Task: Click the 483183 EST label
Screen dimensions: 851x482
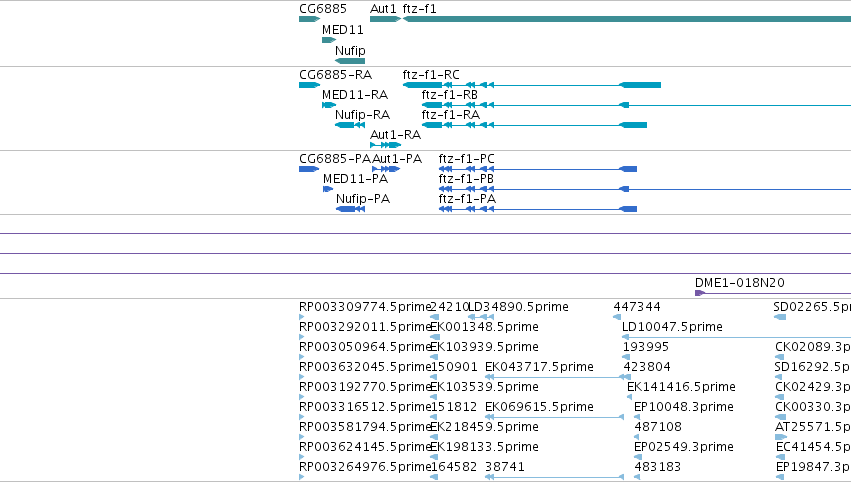Action: point(657,467)
